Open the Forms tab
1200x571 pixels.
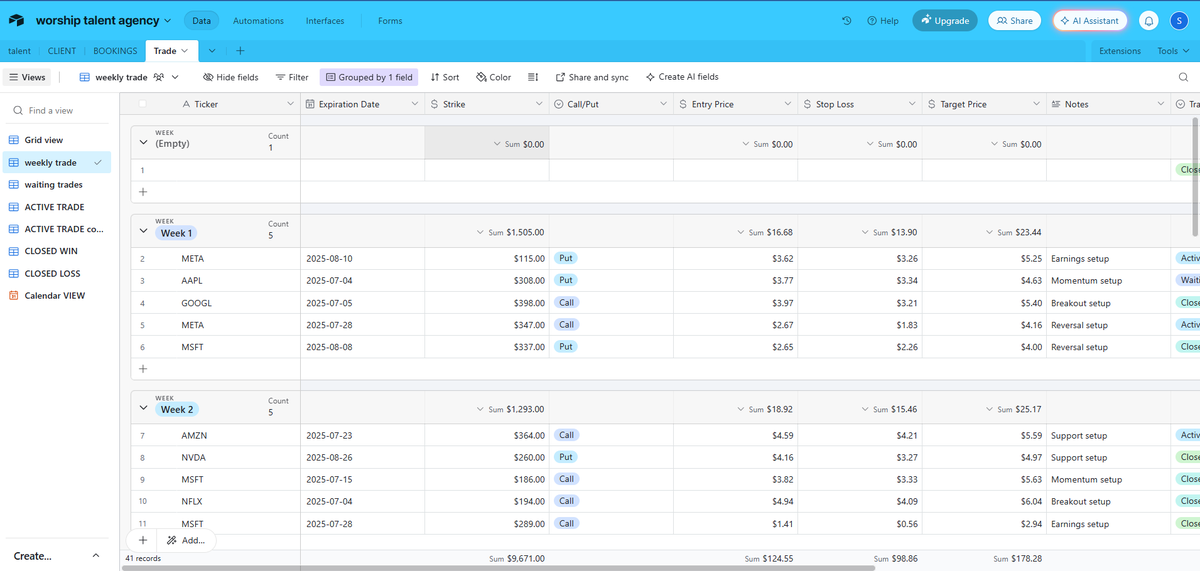point(390,21)
